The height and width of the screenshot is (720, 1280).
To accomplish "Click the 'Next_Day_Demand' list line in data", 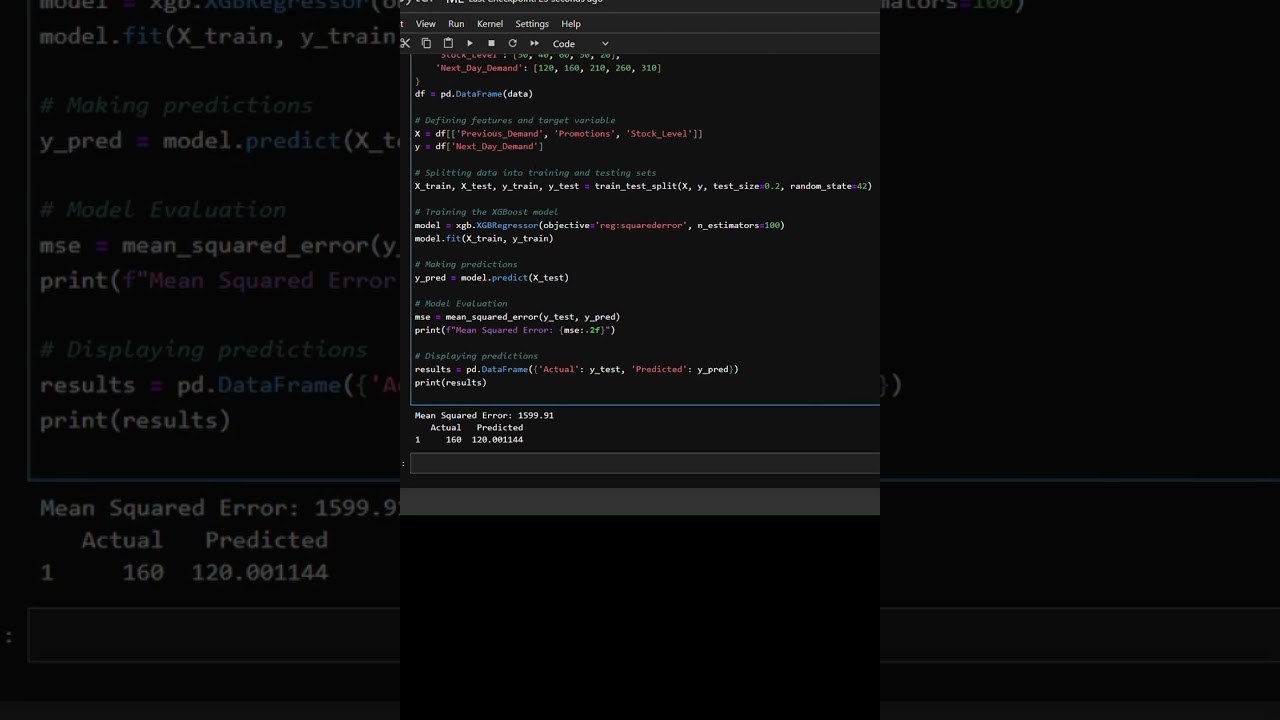I will (x=548, y=68).
